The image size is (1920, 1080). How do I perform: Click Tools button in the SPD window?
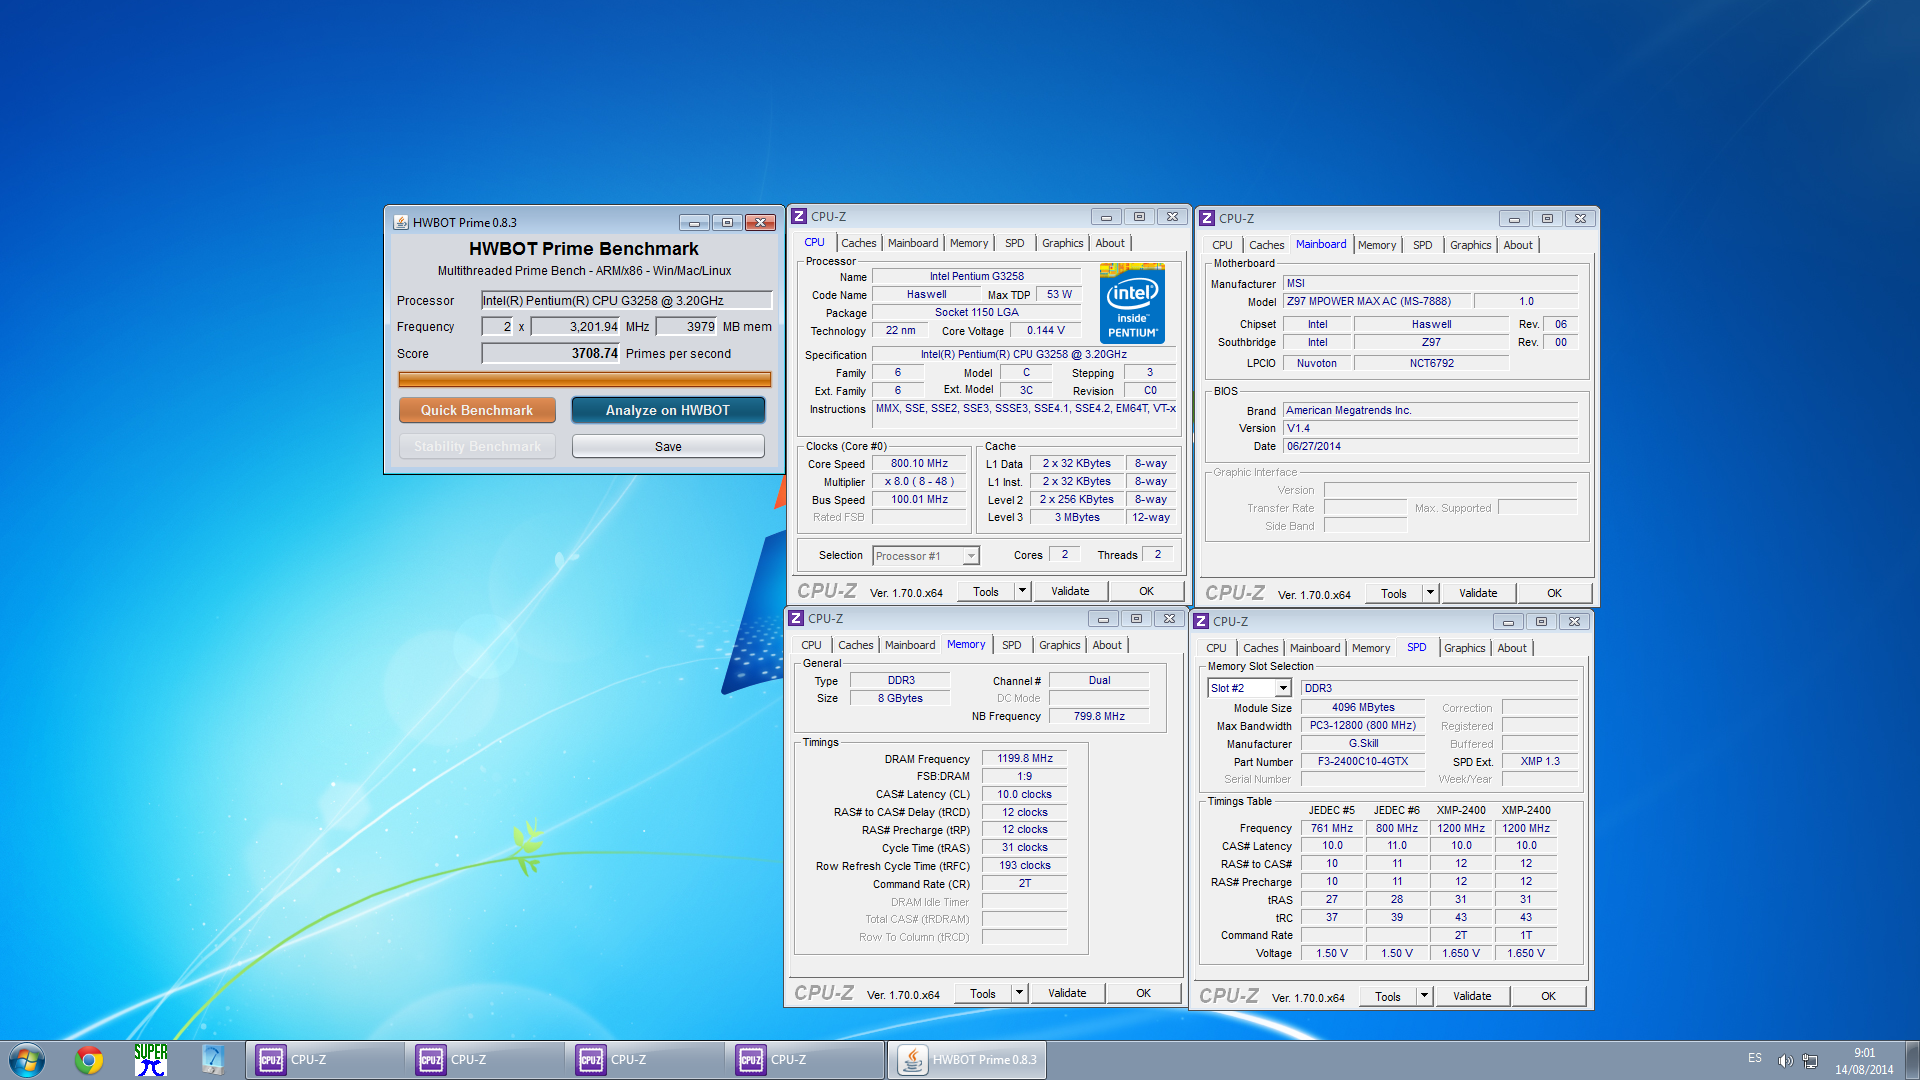(x=1388, y=996)
